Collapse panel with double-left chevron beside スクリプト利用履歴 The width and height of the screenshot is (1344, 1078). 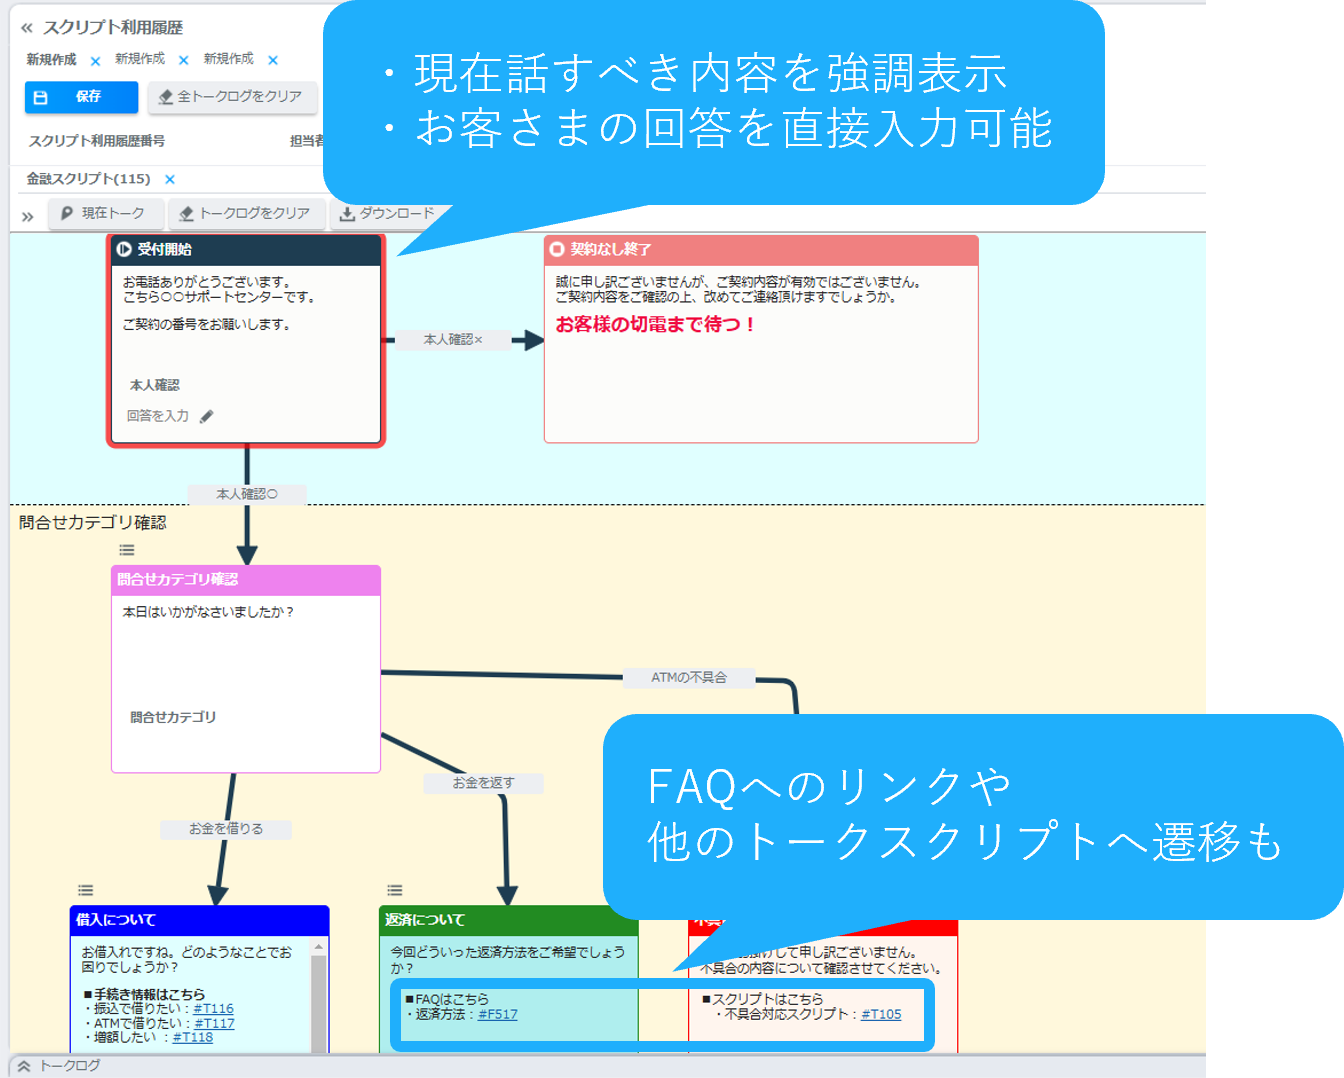[x=26, y=28]
